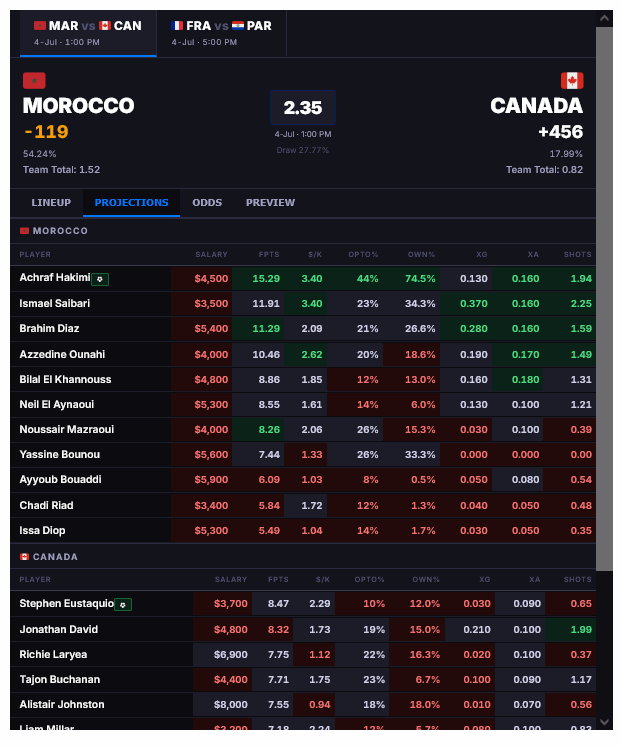Sort Canada table by XA column
Image resolution: width=622 pixels, height=748 pixels.
click(x=535, y=580)
